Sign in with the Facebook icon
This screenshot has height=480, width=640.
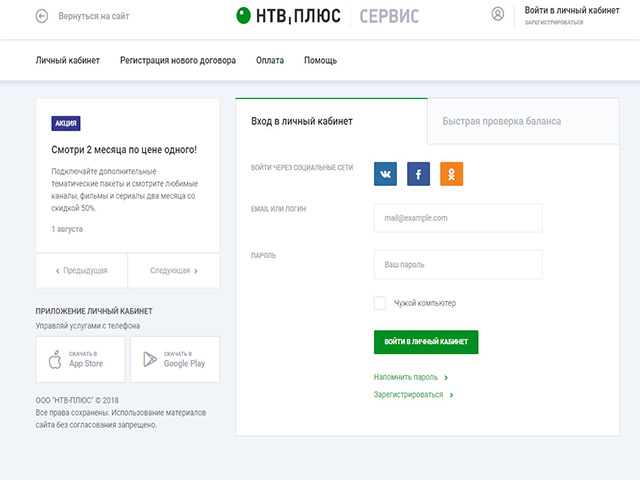tap(418, 174)
